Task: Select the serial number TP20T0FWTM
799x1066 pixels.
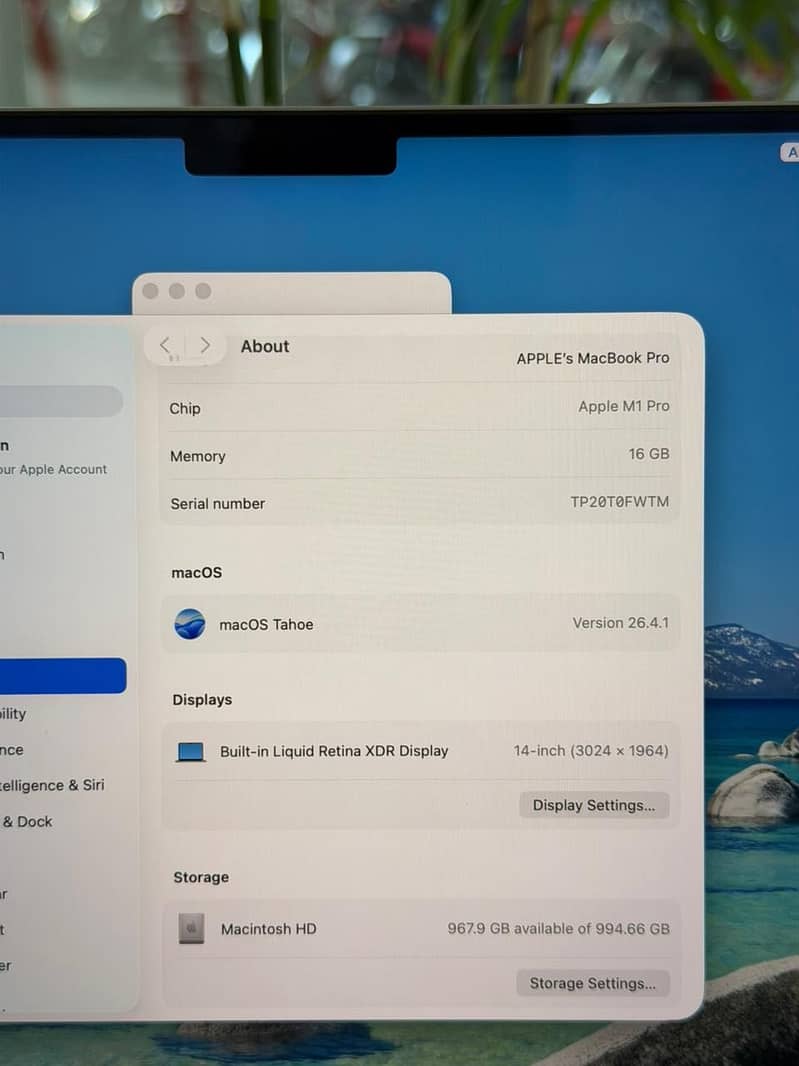Action: [619, 502]
